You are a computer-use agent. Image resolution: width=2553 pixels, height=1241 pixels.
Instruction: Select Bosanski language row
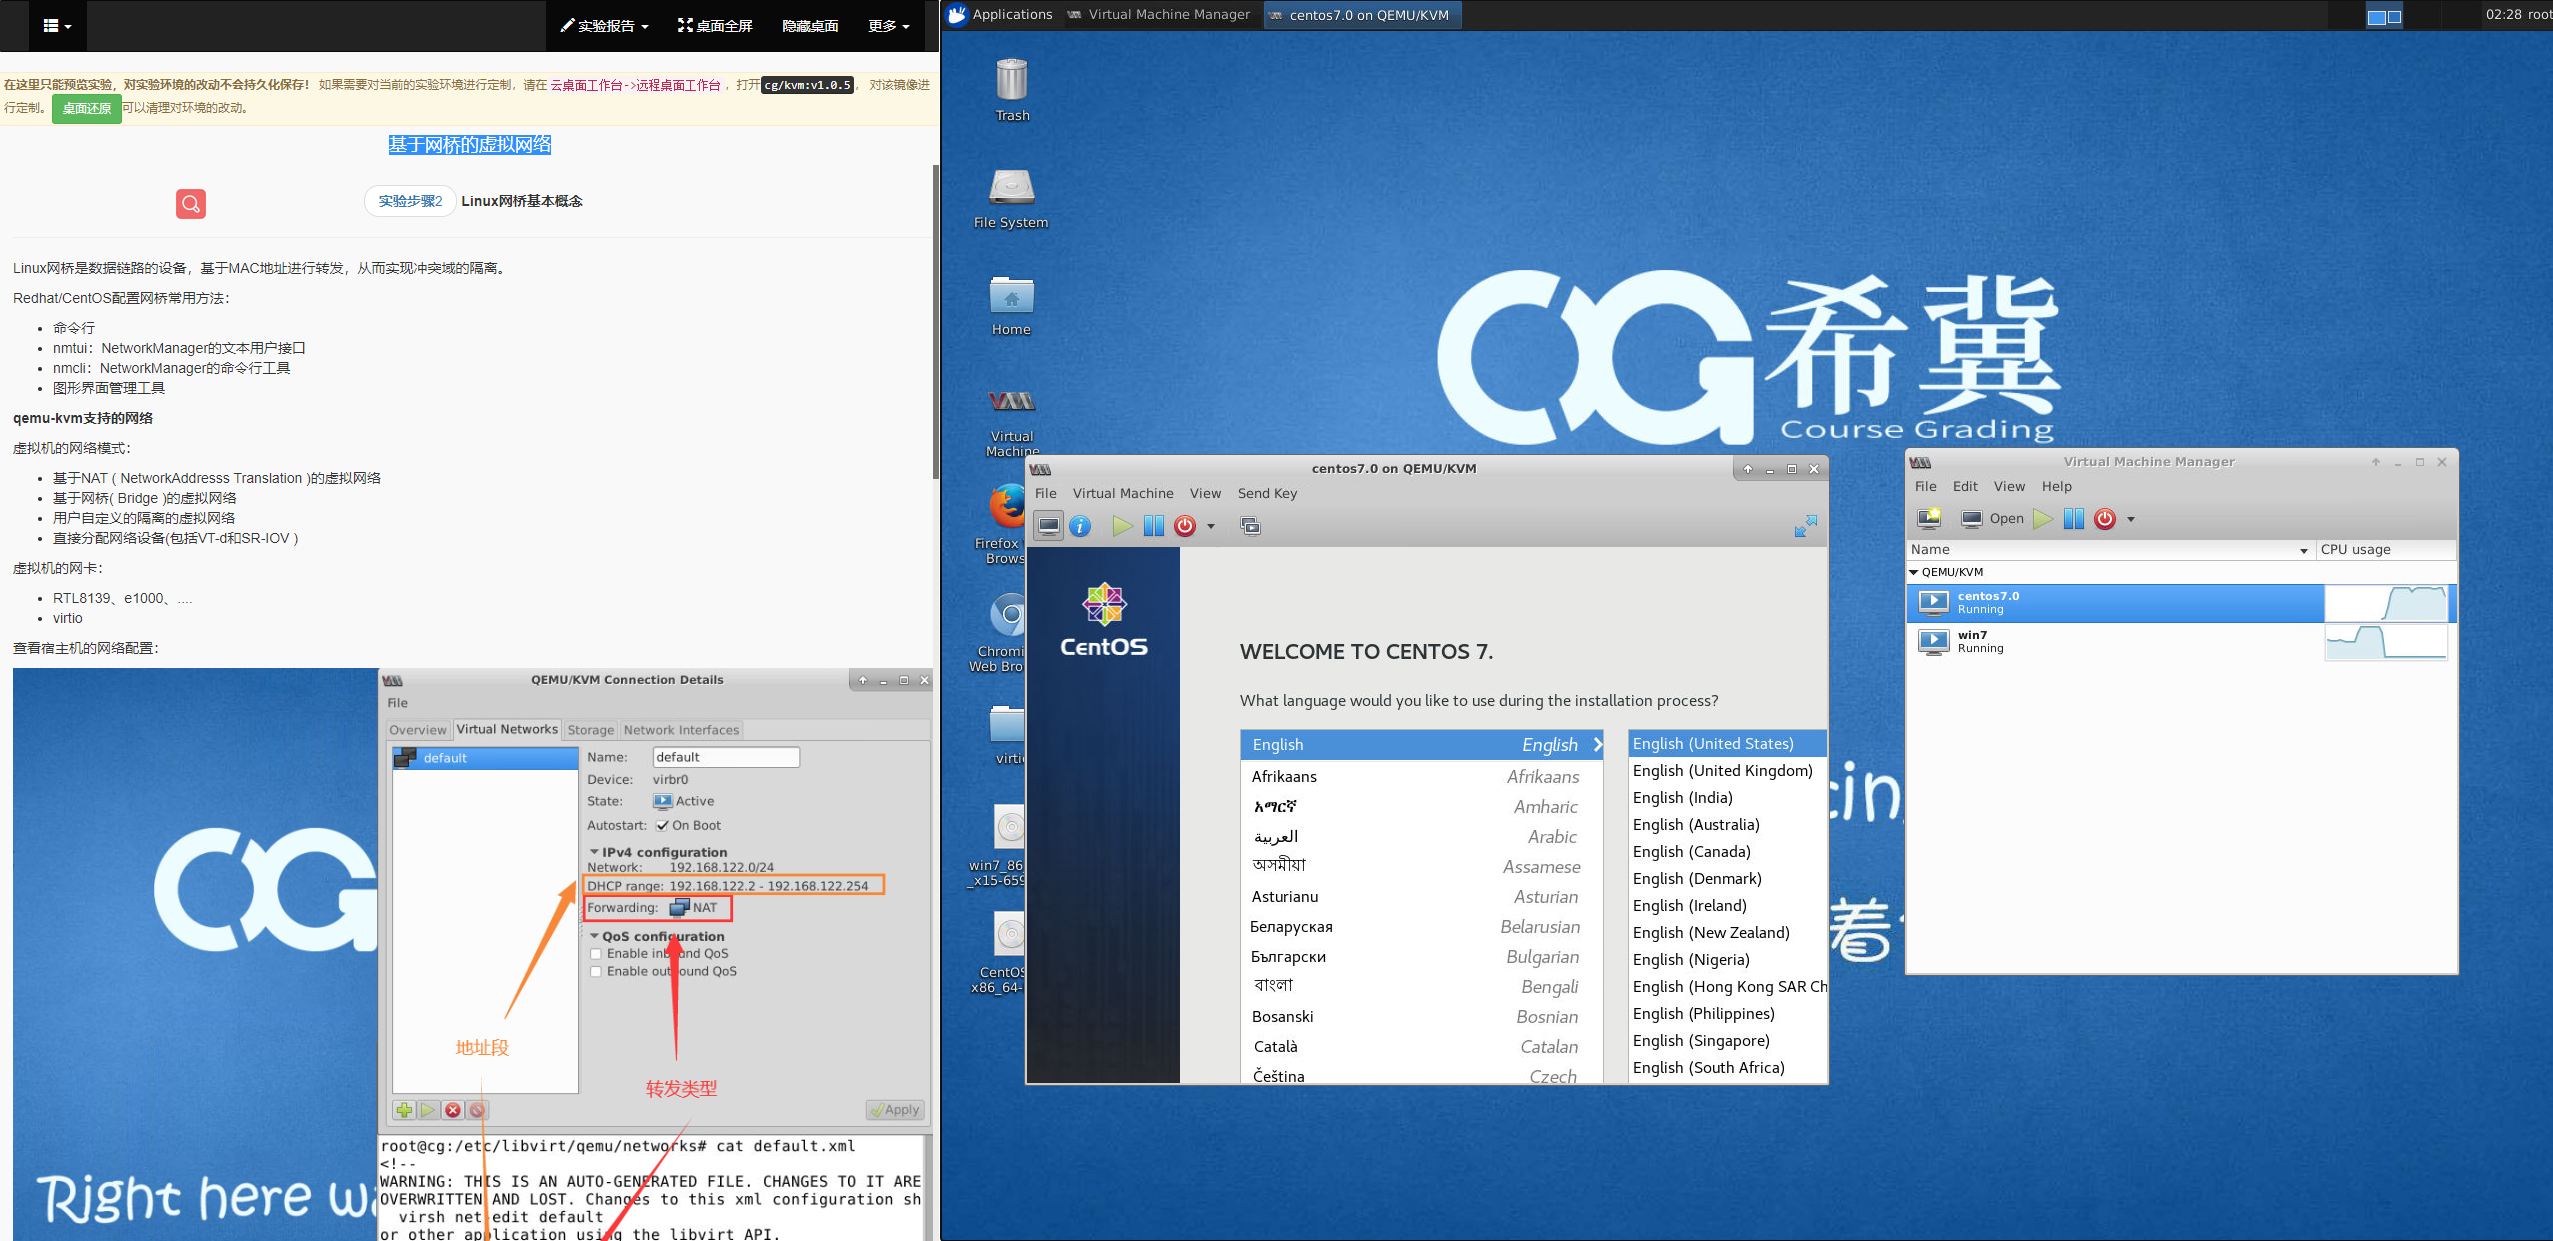click(x=1421, y=1017)
